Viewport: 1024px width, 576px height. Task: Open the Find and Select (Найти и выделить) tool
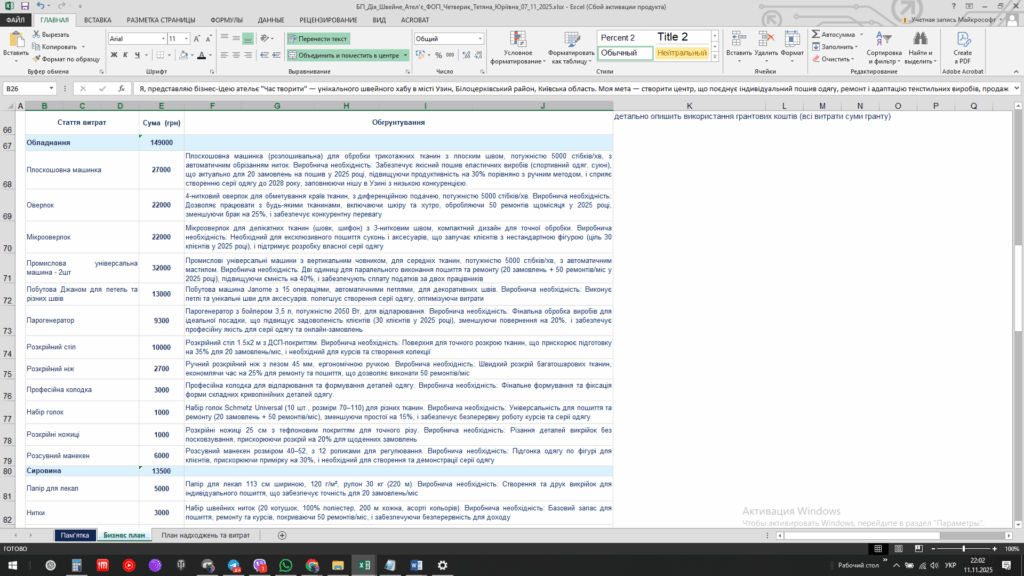[918, 46]
